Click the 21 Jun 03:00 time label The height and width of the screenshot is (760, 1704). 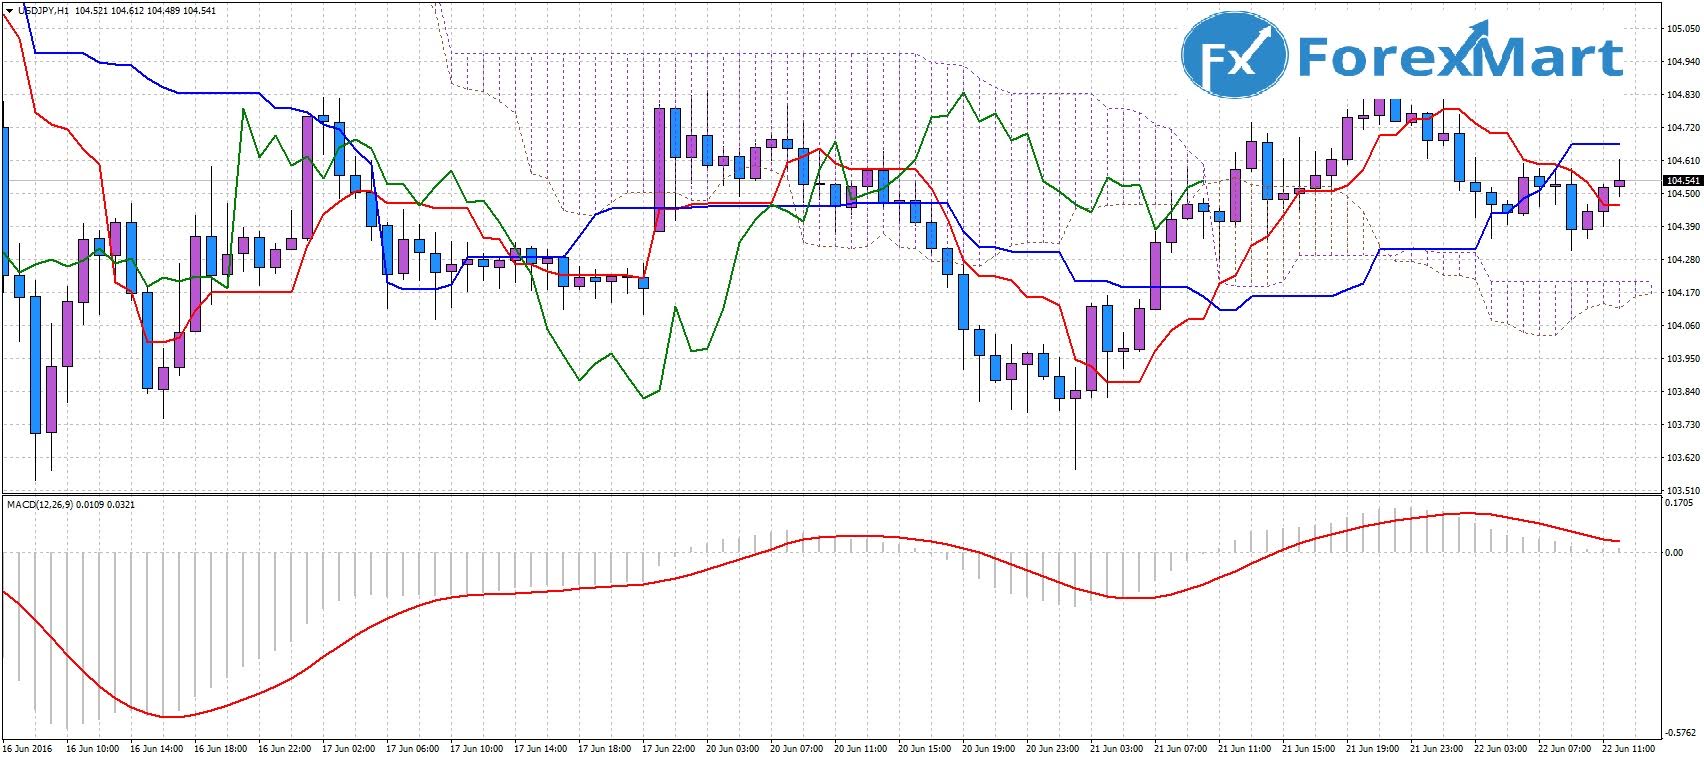[1117, 748]
